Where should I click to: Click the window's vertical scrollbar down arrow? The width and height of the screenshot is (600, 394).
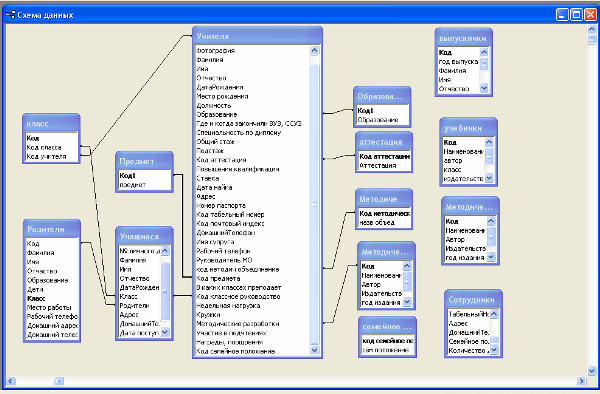(592, 371)
